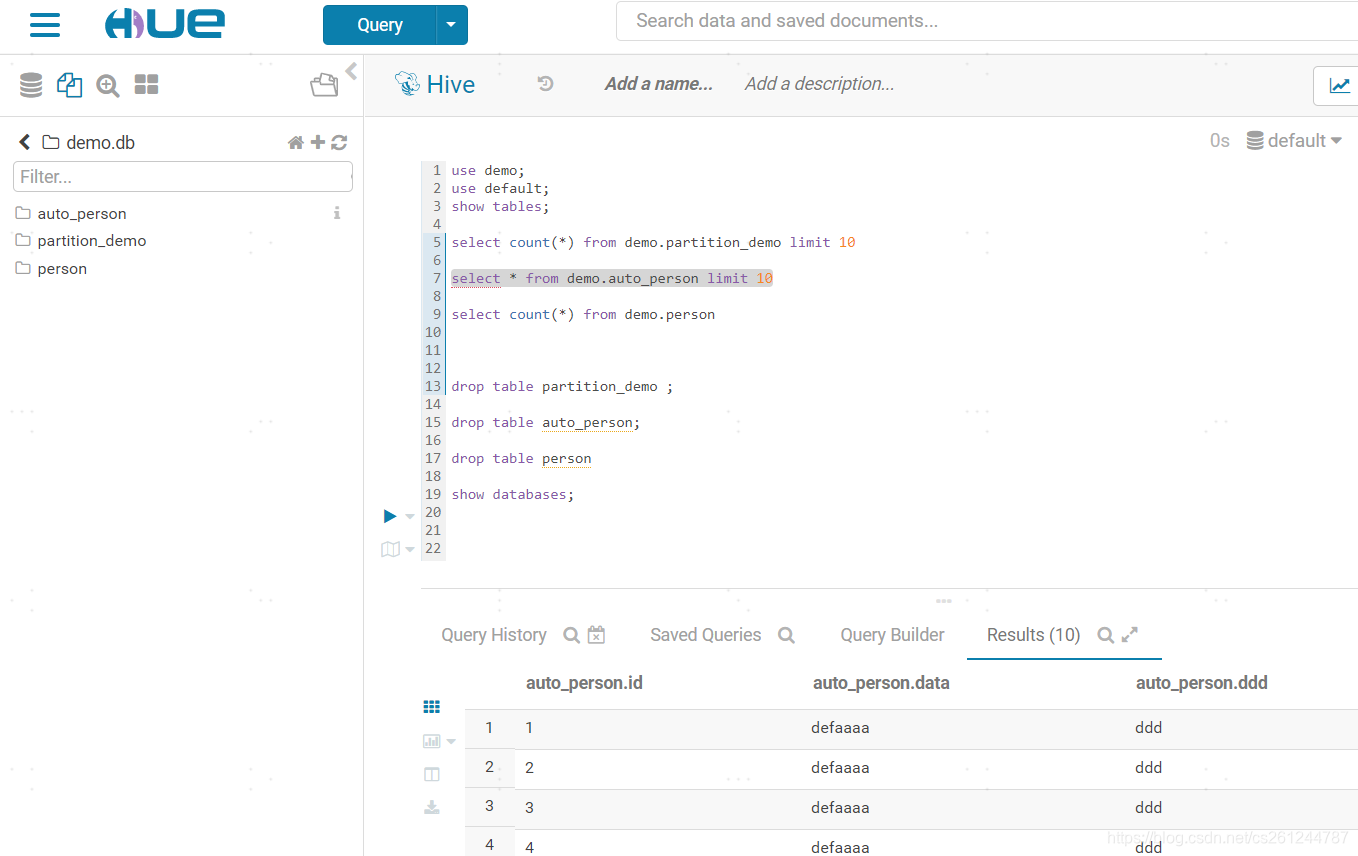The width and height of the screenshot is (1358, 856).
Task: Show results as grid view
Action: [431, 707]
